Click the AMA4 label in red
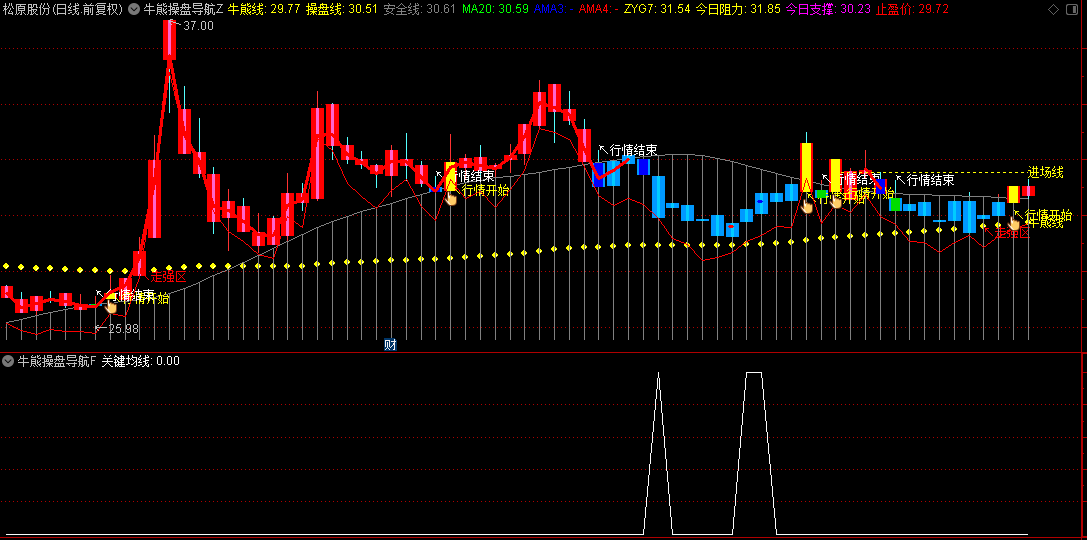The height and width of the screenshot is (540, 1087). tap(598, 9)
